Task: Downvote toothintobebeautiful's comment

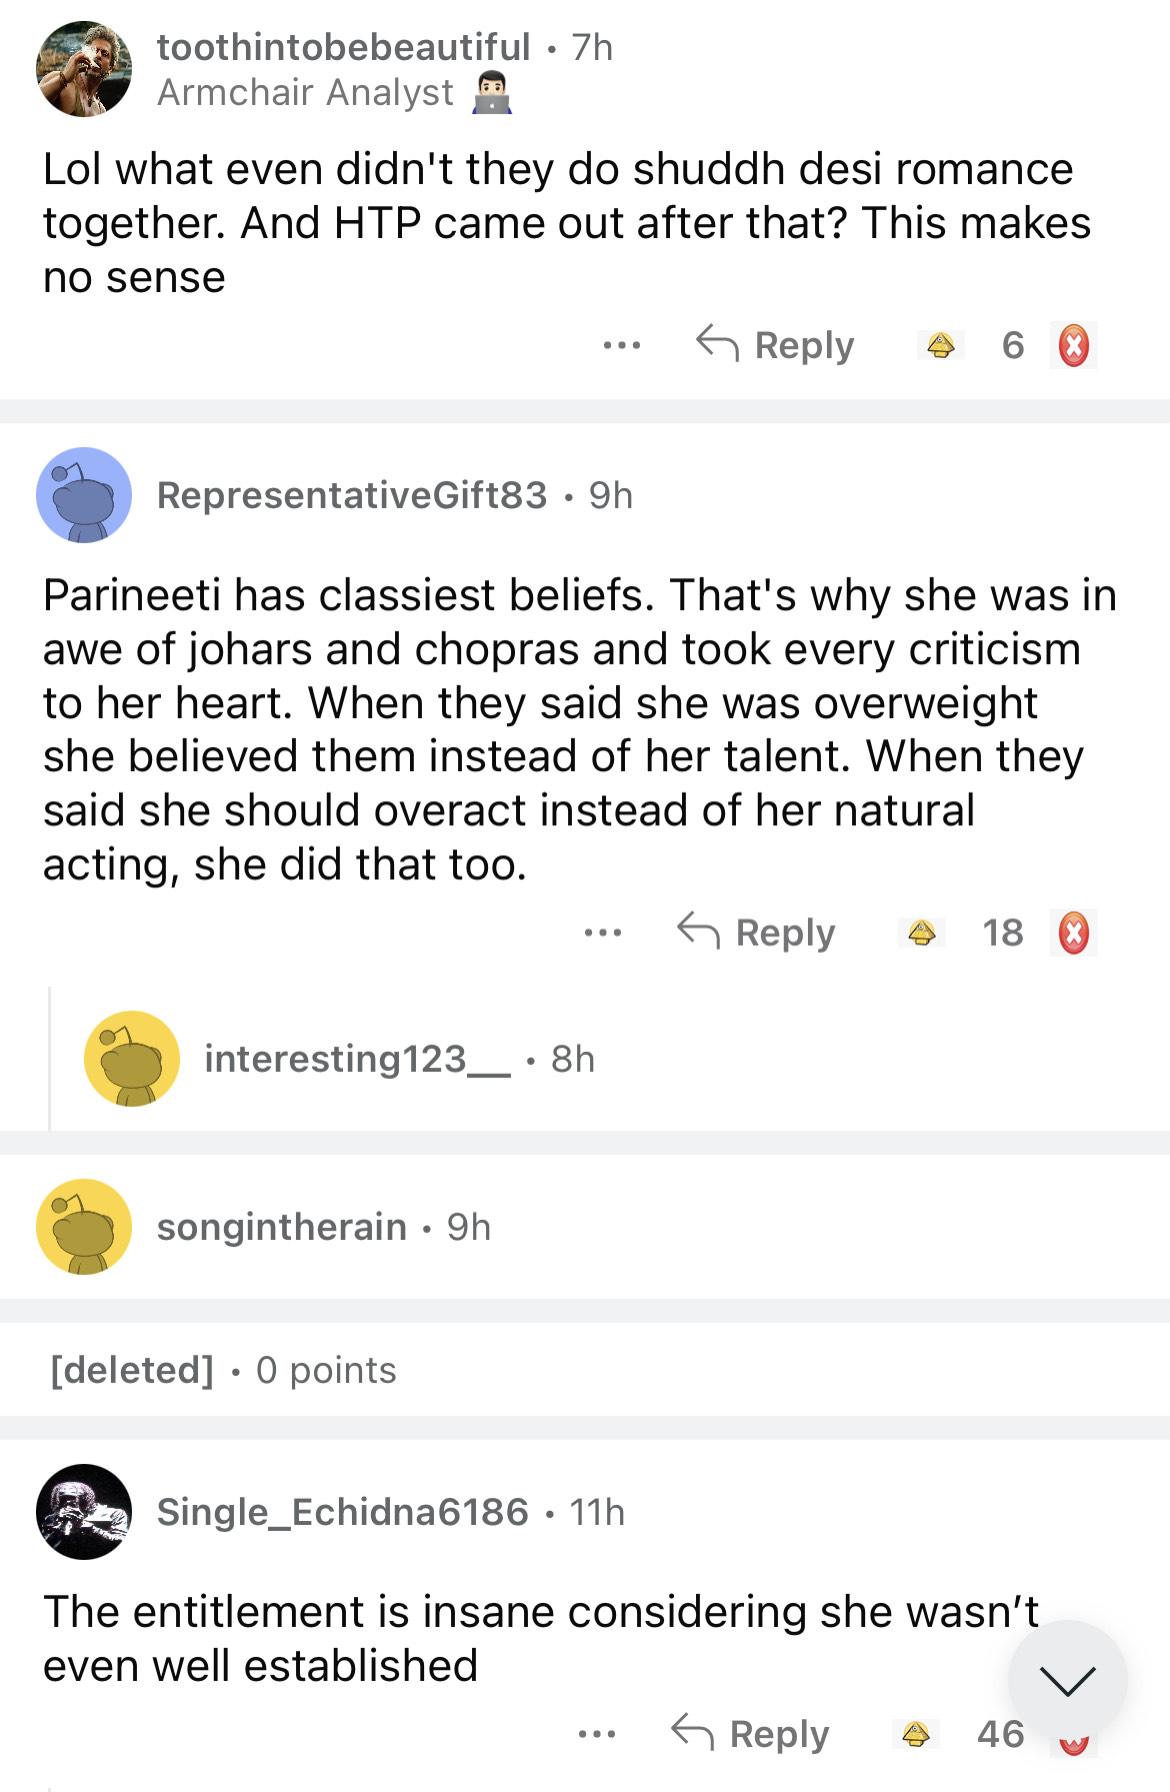Action: 1073,346
